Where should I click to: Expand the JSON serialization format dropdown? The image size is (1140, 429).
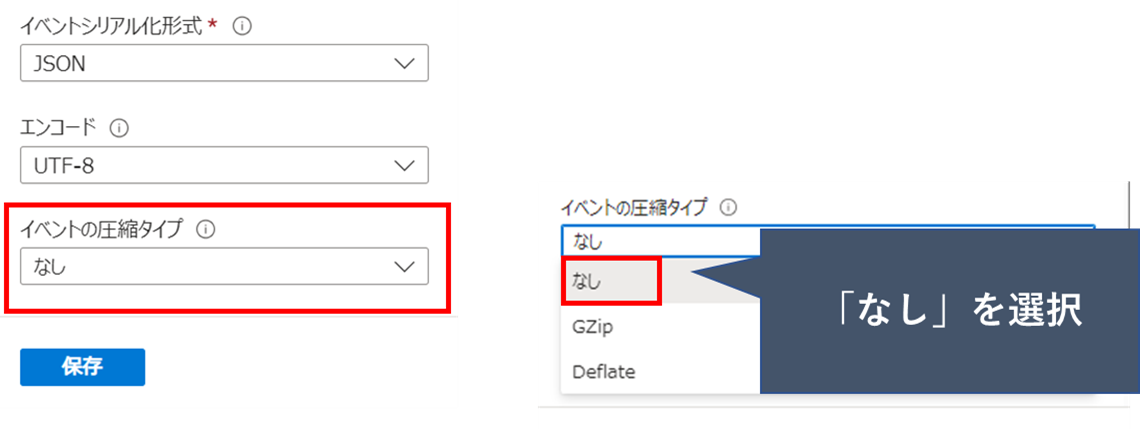click(x=224, y=63)
